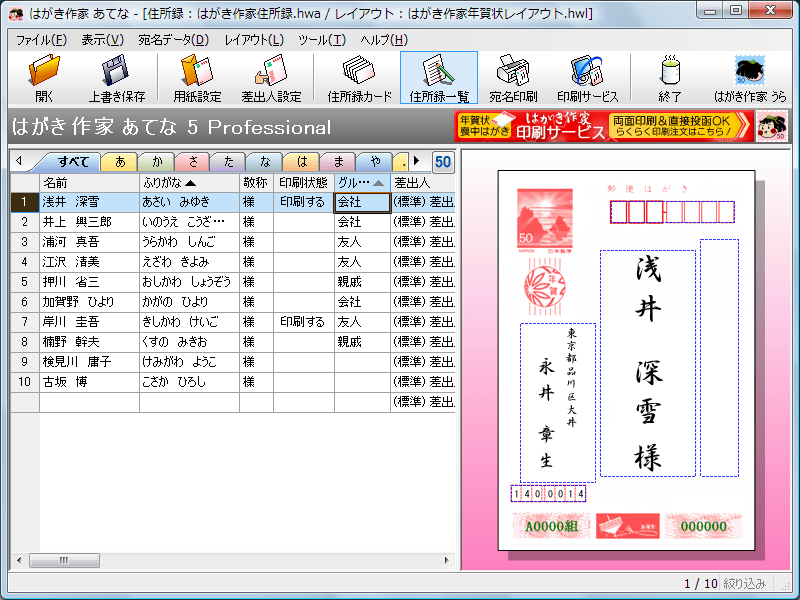Launch はがき作家 うら from toolbar
Viewport: 800px width, 600px height.
coord(750,78)
